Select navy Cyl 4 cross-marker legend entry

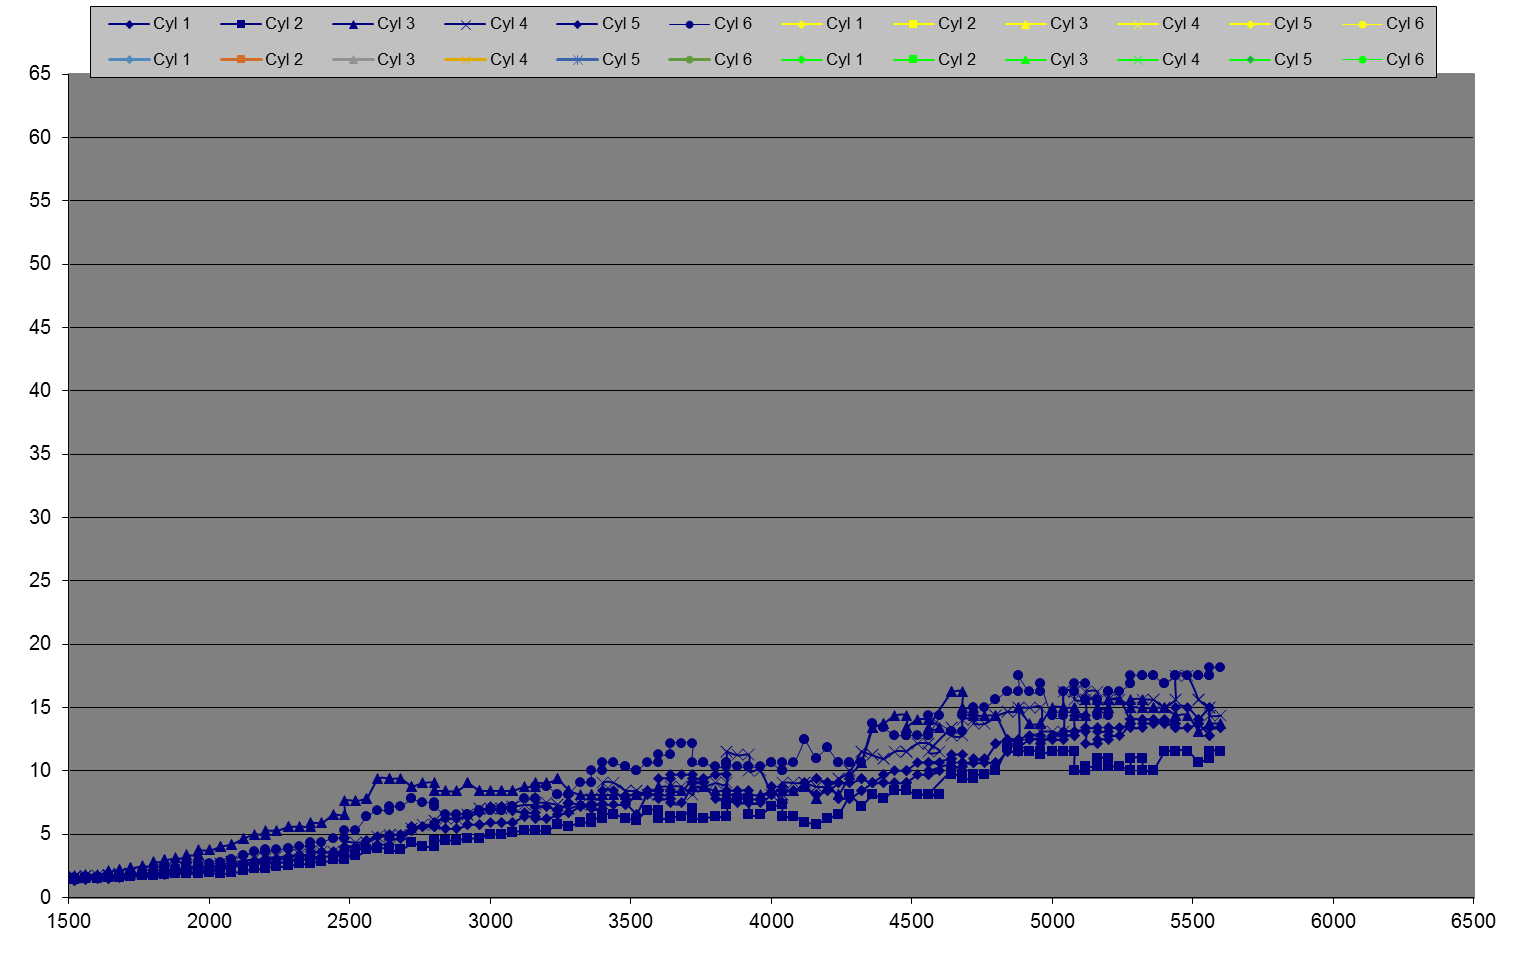click(486, 24)
